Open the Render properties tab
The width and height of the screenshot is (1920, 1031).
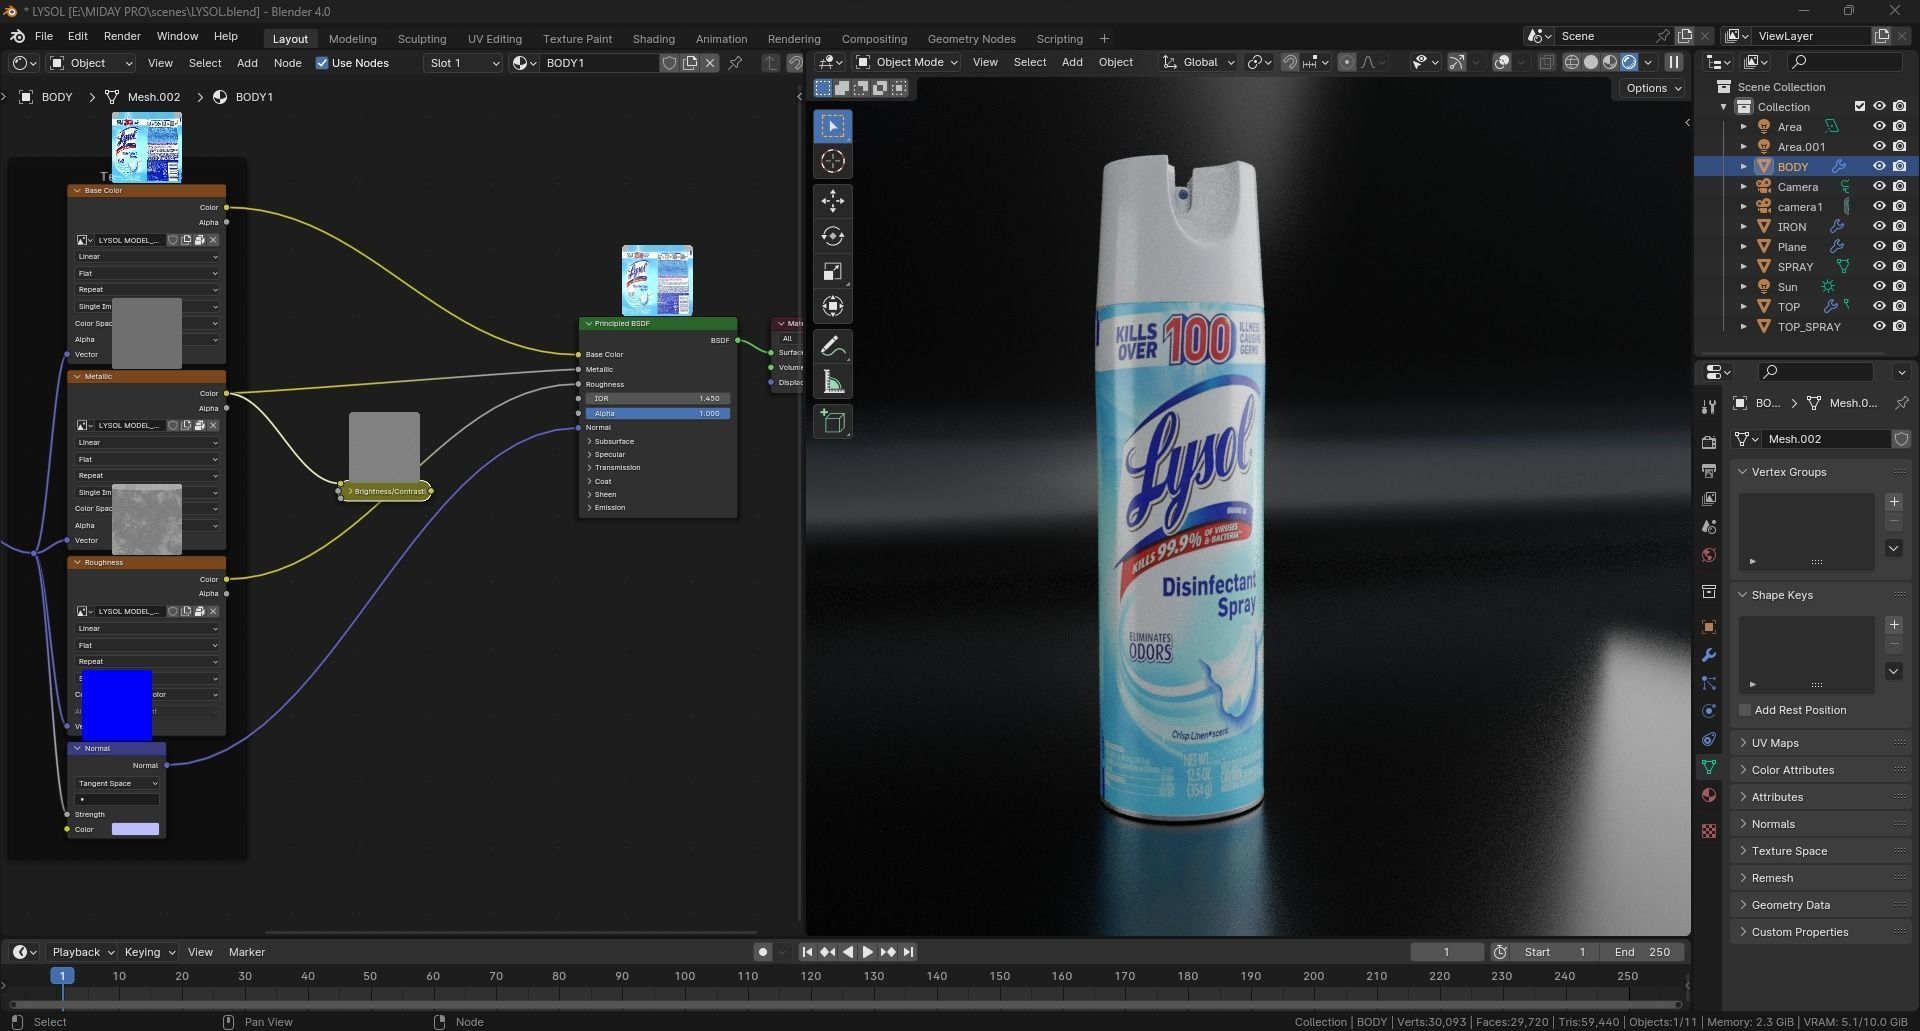click(1708, 442)
